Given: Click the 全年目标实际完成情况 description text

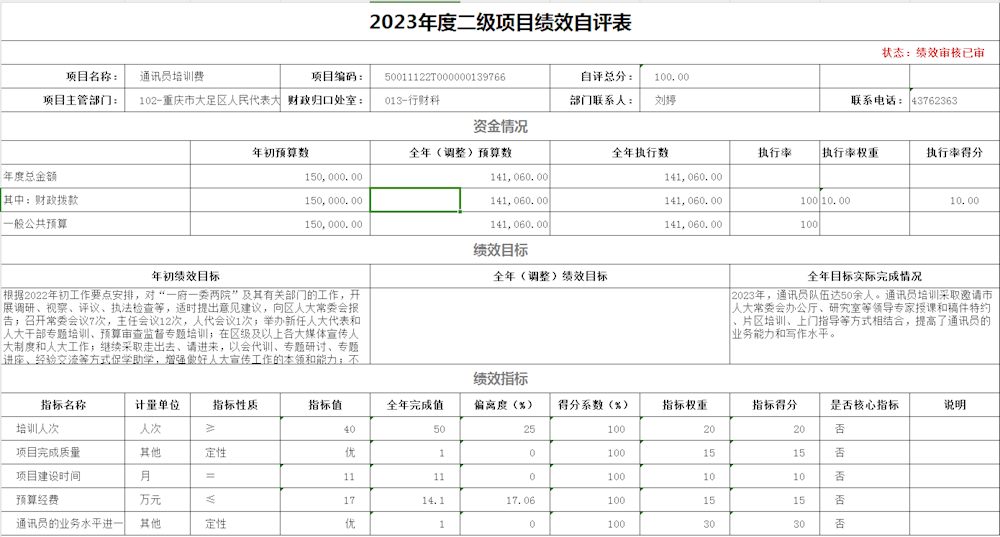Looking at the screenshot, I should point(863,315).
